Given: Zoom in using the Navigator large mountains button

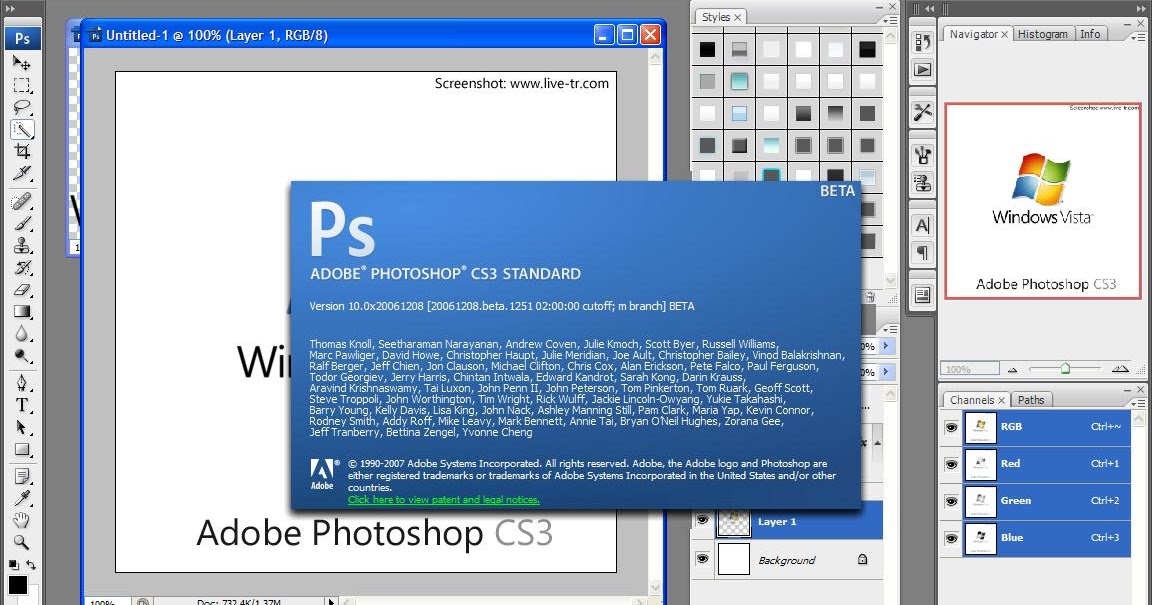Looking at the screenshot, I should tap(1120, 369).
